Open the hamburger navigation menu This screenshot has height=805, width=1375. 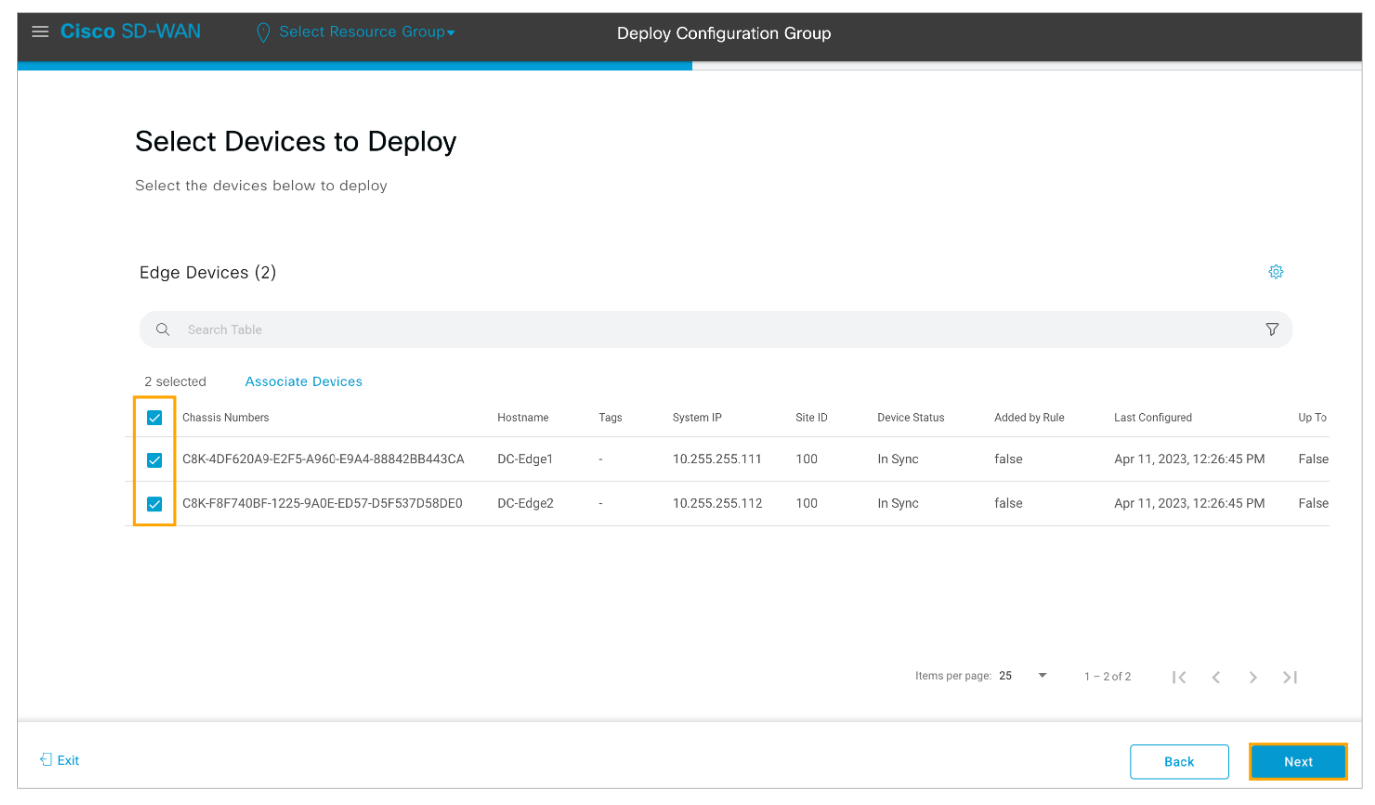click(x=40, y=32)
